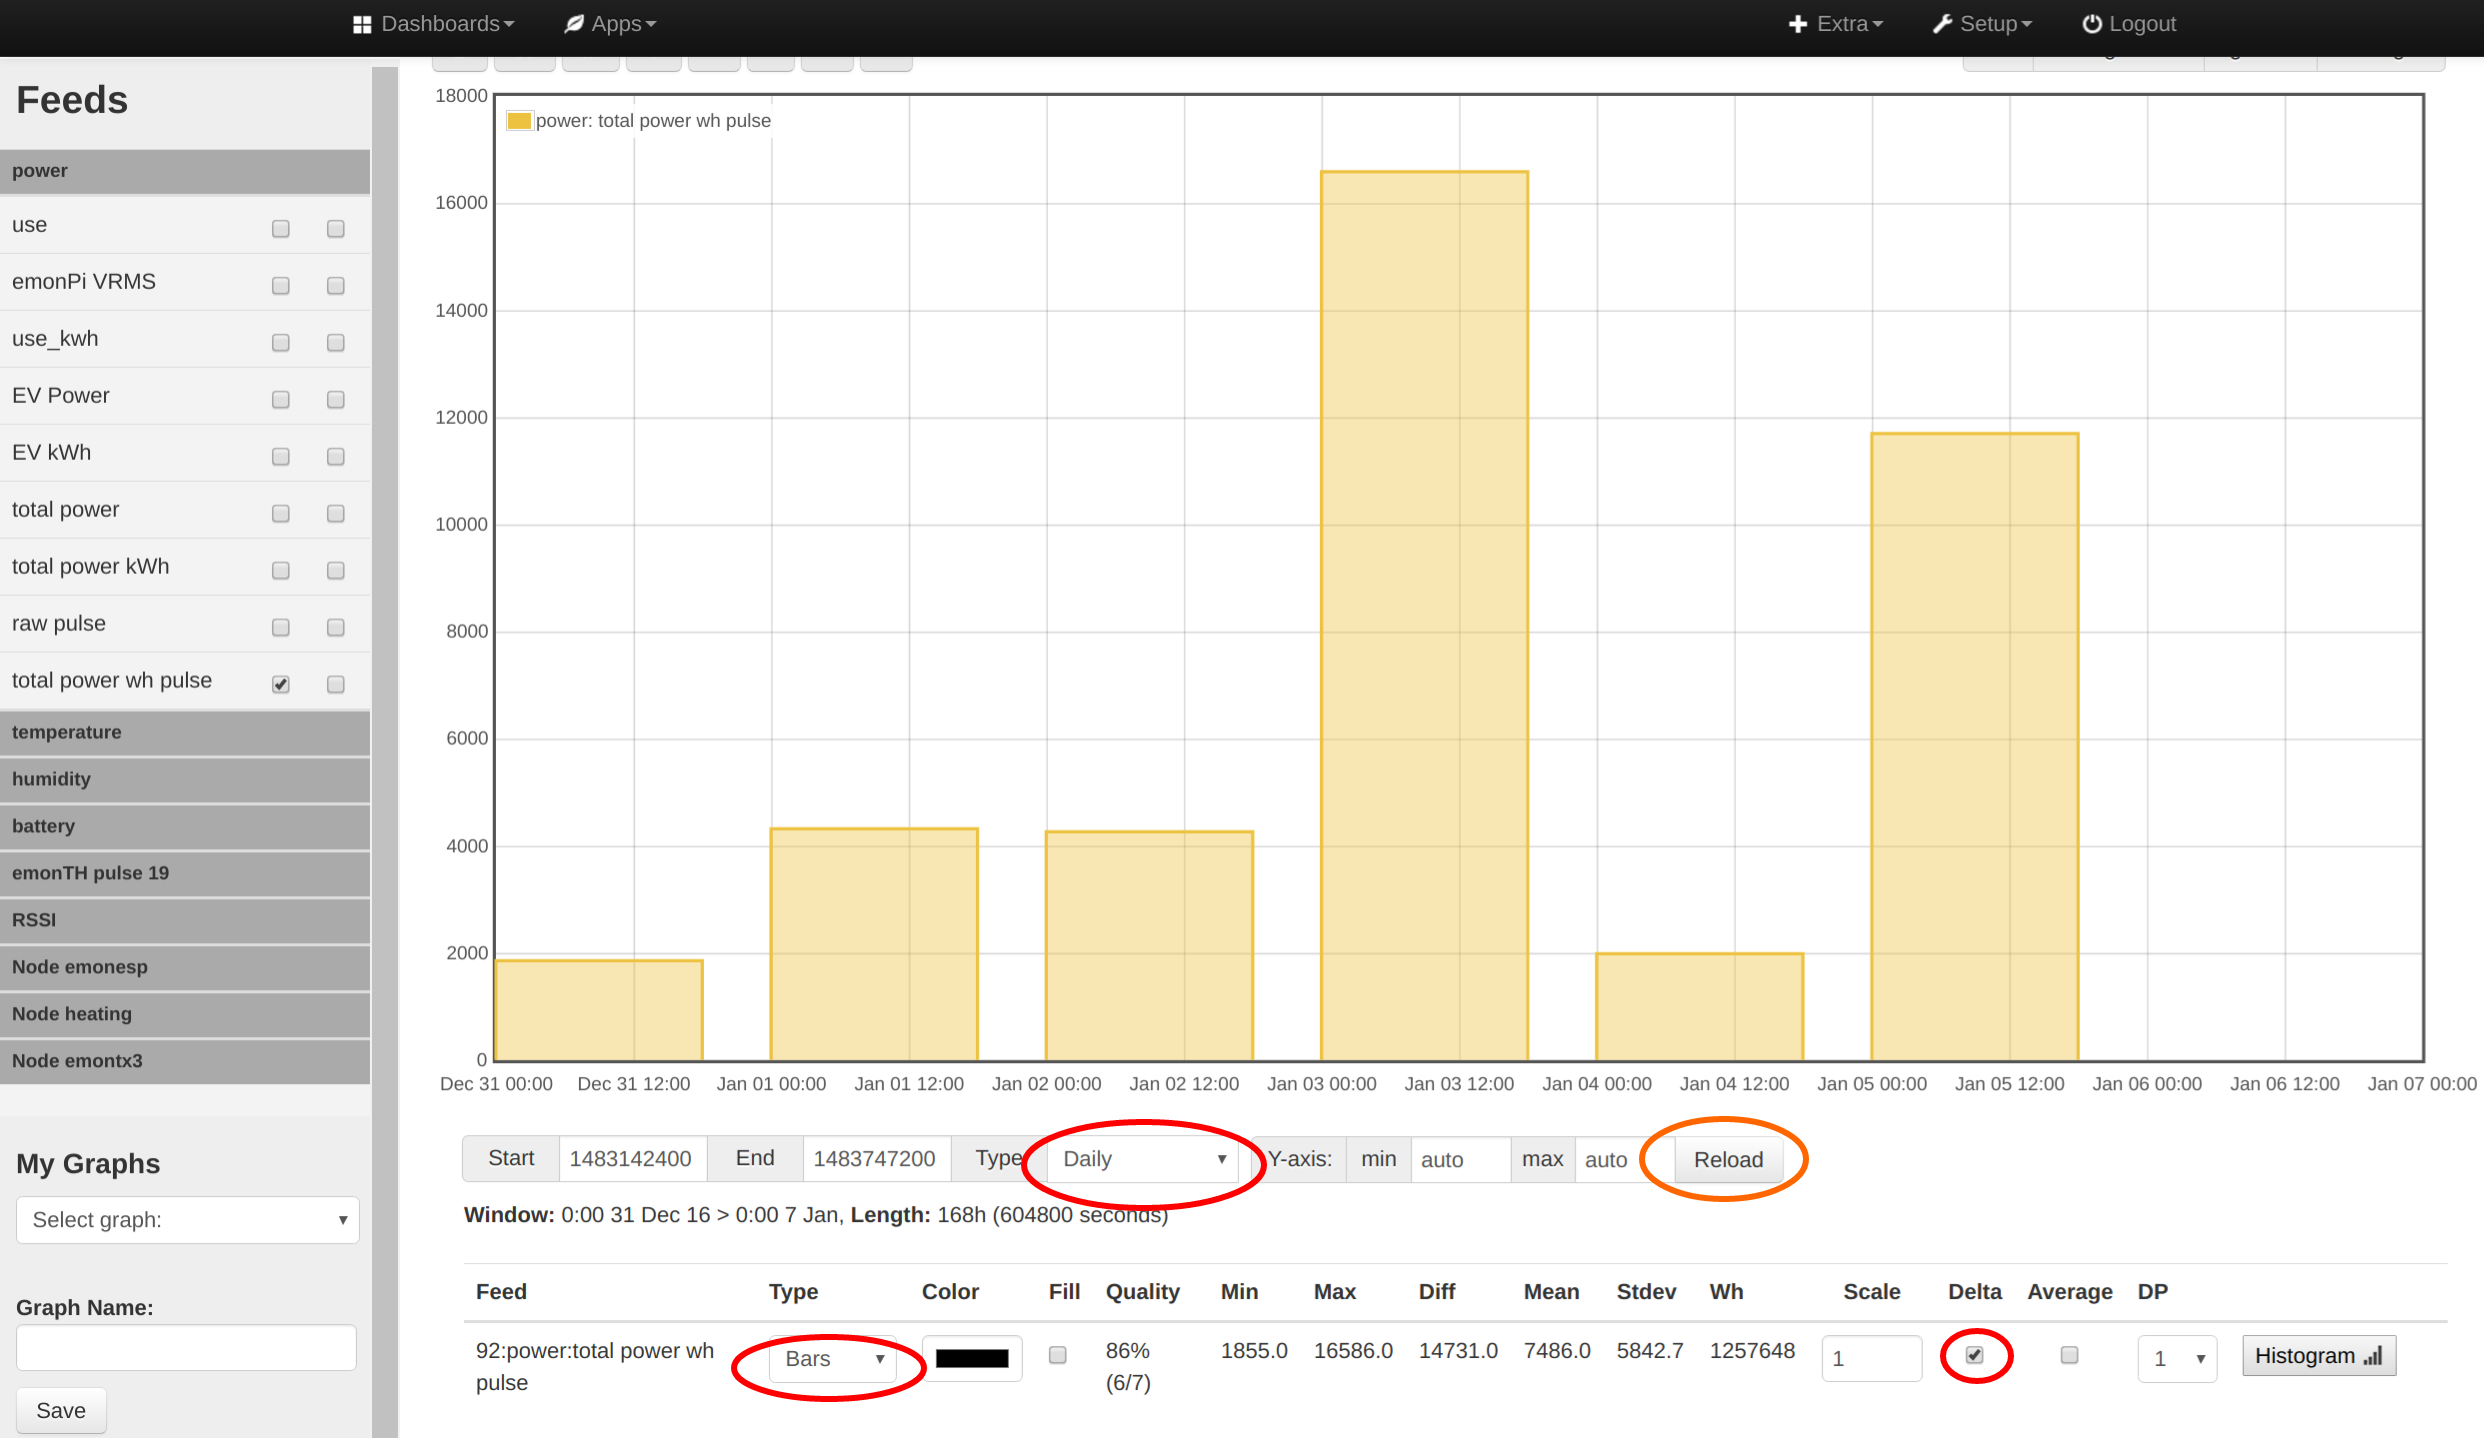Expand the emonTH pulse 19 group
Screen dimensions: 2484x1438
[x=185, y=874]
